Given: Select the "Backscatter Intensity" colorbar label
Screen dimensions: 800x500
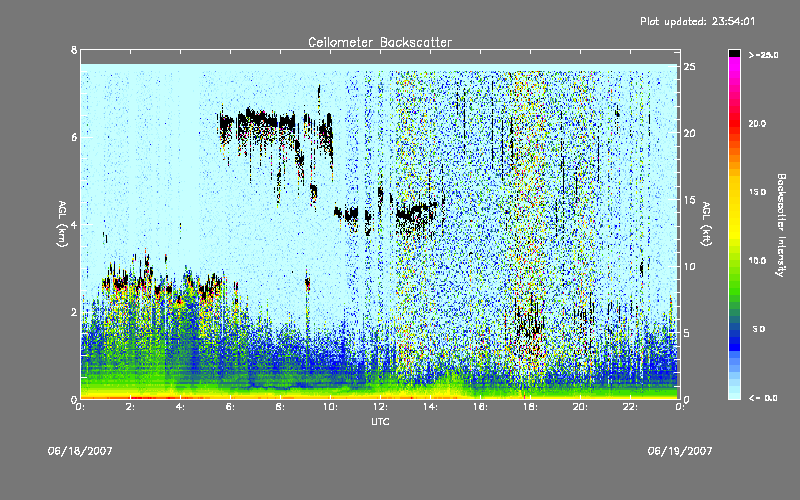Looking at the screenshot, I should (x=781, y=225).
